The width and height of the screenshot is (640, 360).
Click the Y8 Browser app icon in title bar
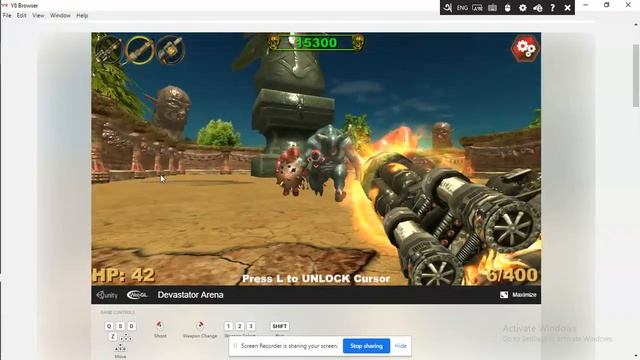pos(5,5)
